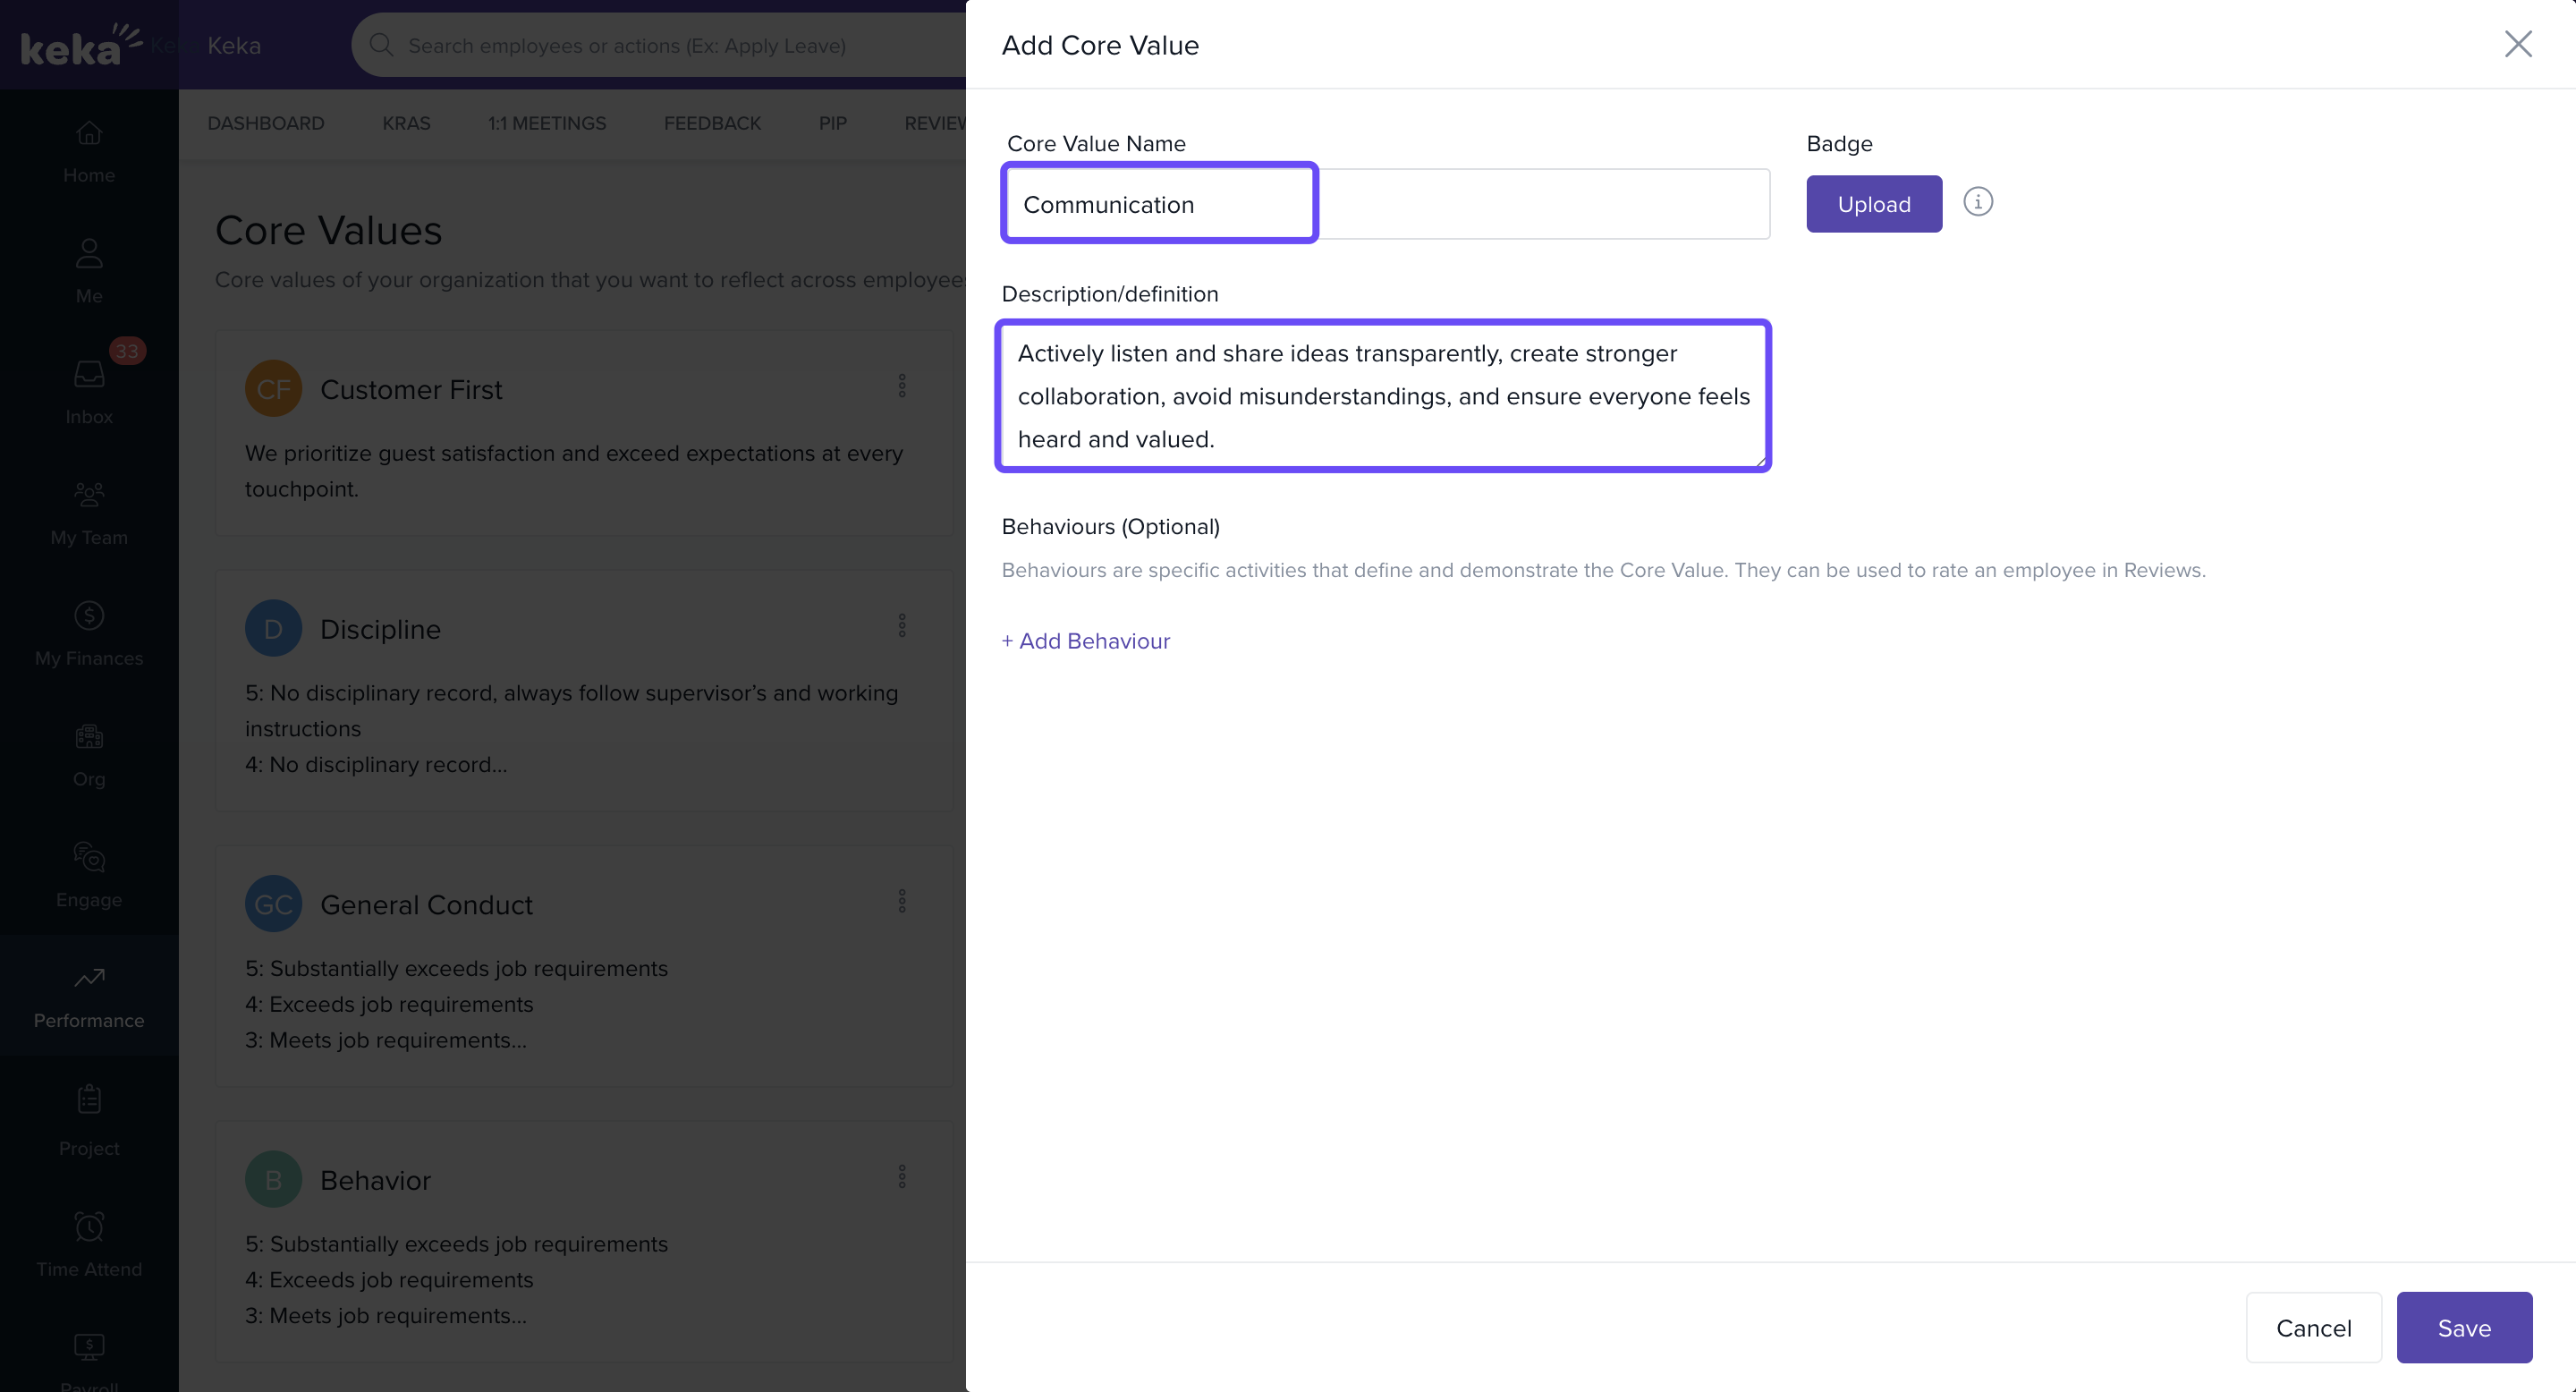Expand the Discipline three-dot menu

click(x=902, y=626)
